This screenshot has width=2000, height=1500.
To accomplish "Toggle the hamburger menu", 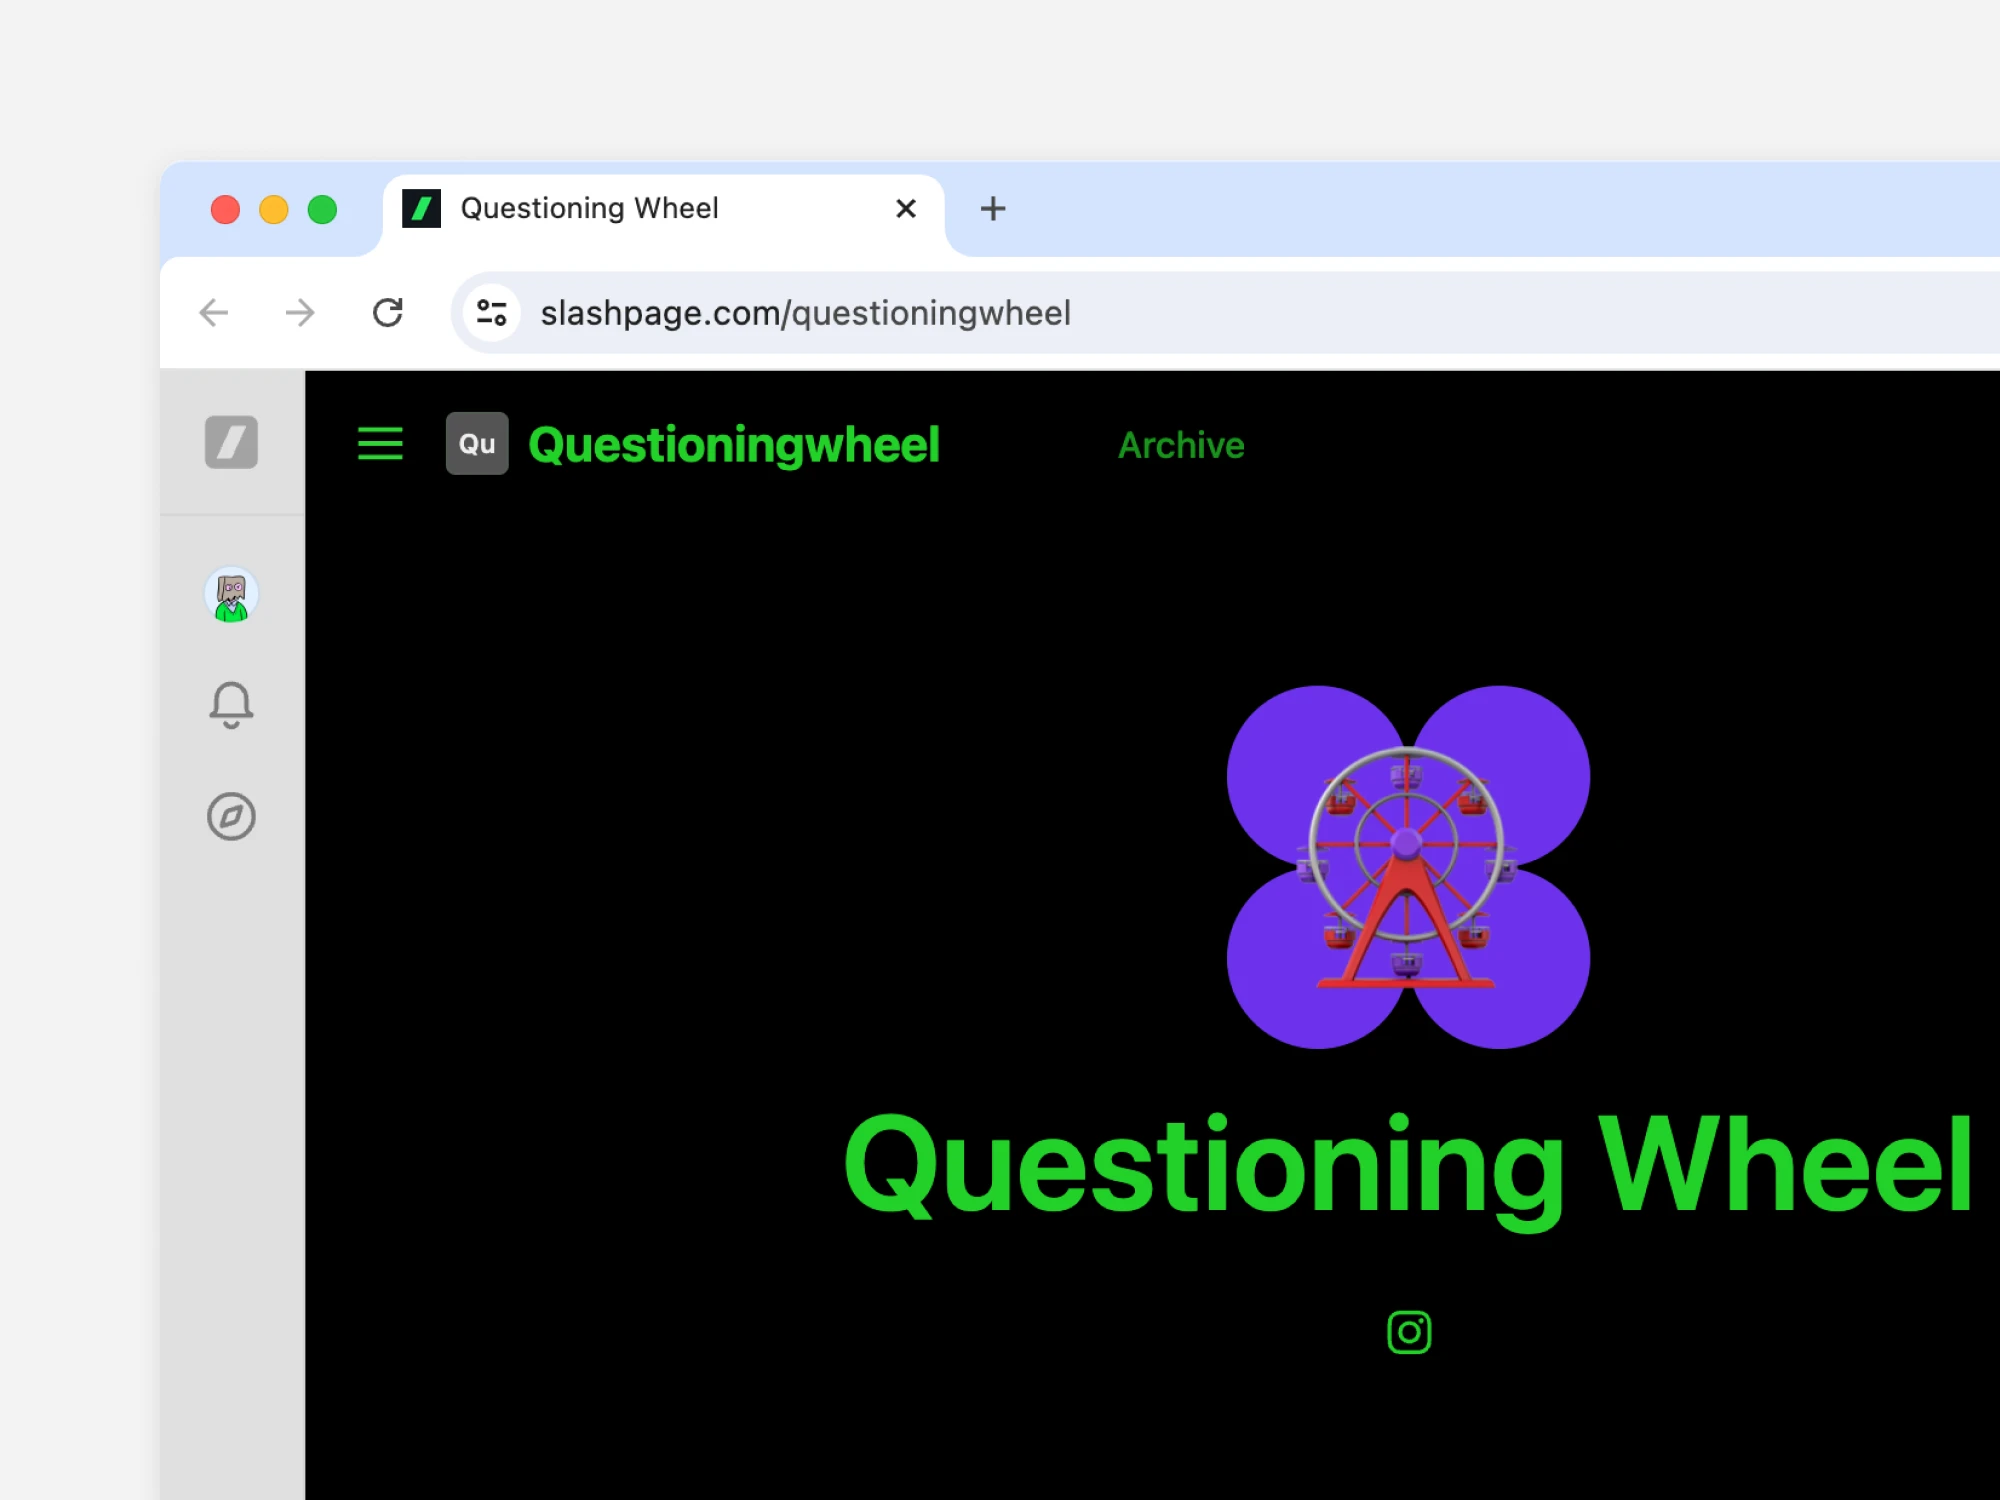I will click(x=380, y=444).
